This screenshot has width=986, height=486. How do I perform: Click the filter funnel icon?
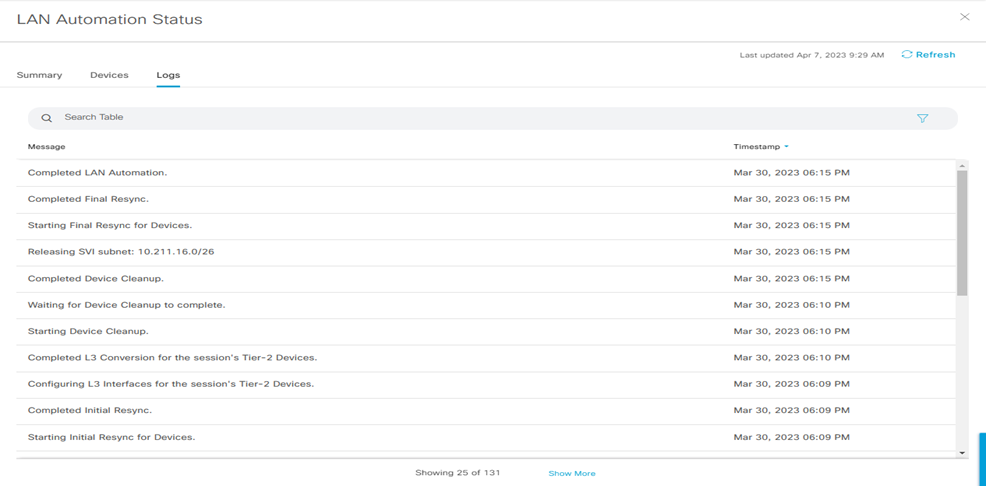(922, 118)
